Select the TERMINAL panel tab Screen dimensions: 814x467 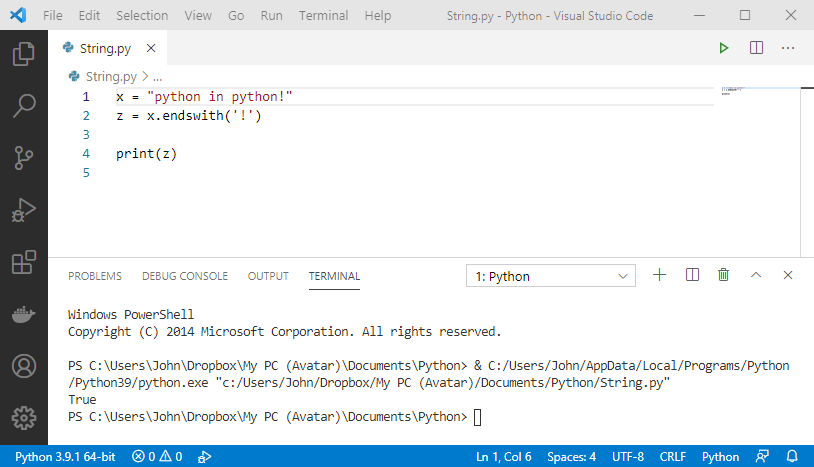[x=334, y=276]
